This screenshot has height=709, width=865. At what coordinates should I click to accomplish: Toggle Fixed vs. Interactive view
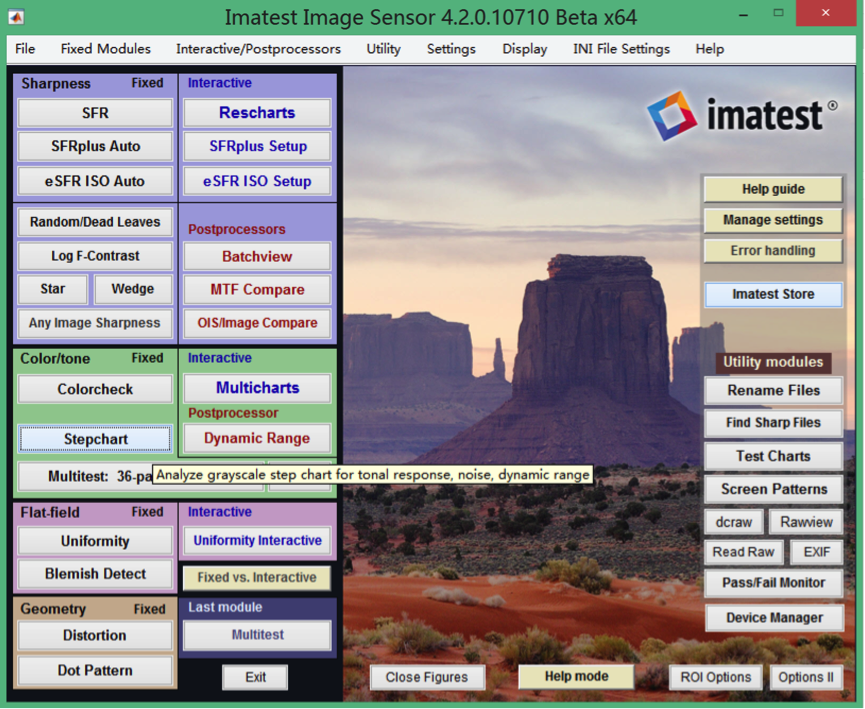point(256,577)
